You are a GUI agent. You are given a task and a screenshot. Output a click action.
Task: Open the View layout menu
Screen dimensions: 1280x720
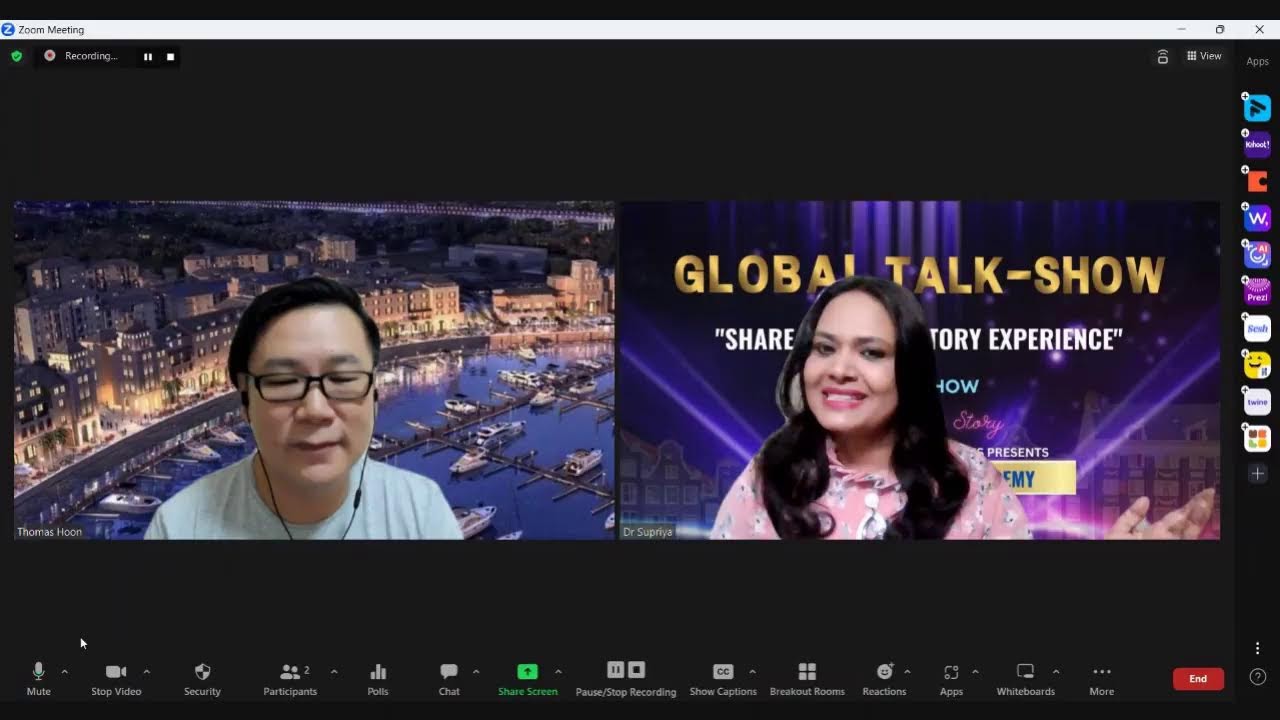1204,56
